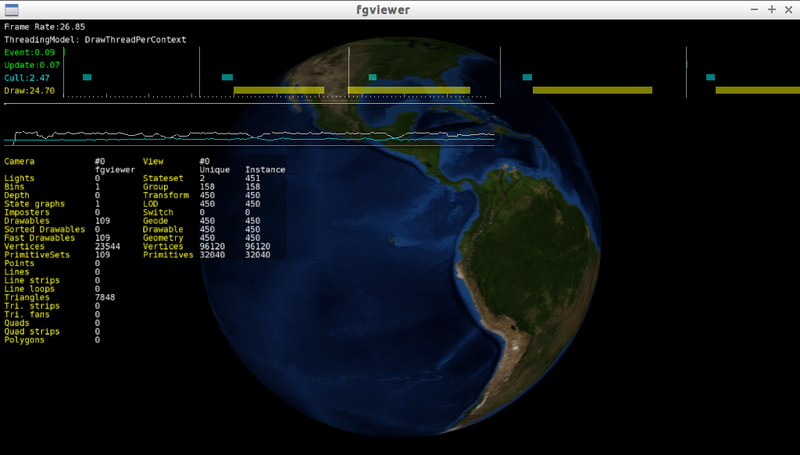800x455 pixels.
Task: Click the yellow Draw:24.70 label
Action: click(x=30, y=91)
